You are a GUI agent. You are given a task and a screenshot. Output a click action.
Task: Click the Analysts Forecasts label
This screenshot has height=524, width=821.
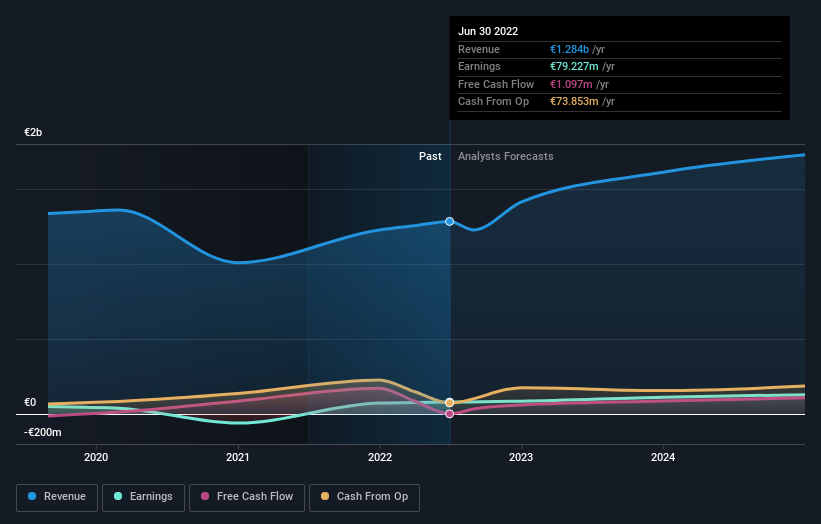coord(506,157)
